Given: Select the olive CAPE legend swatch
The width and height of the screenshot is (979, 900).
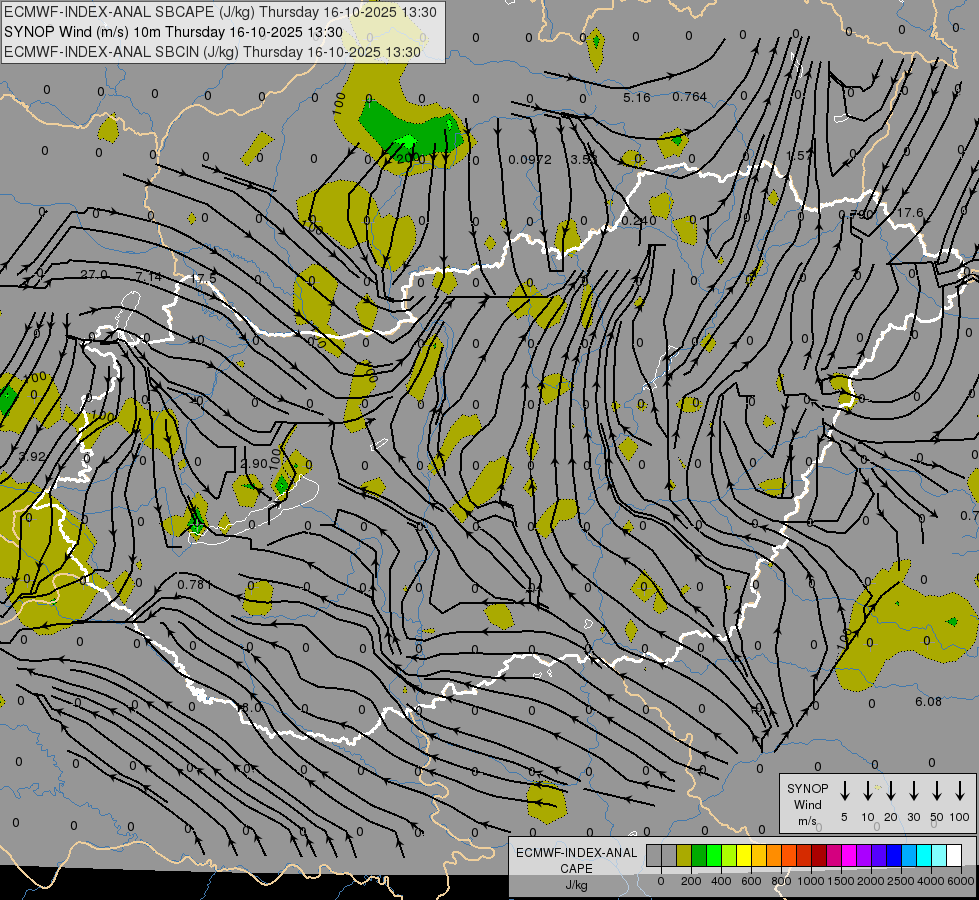Looking at the screenshot, I should pos(684,855).
